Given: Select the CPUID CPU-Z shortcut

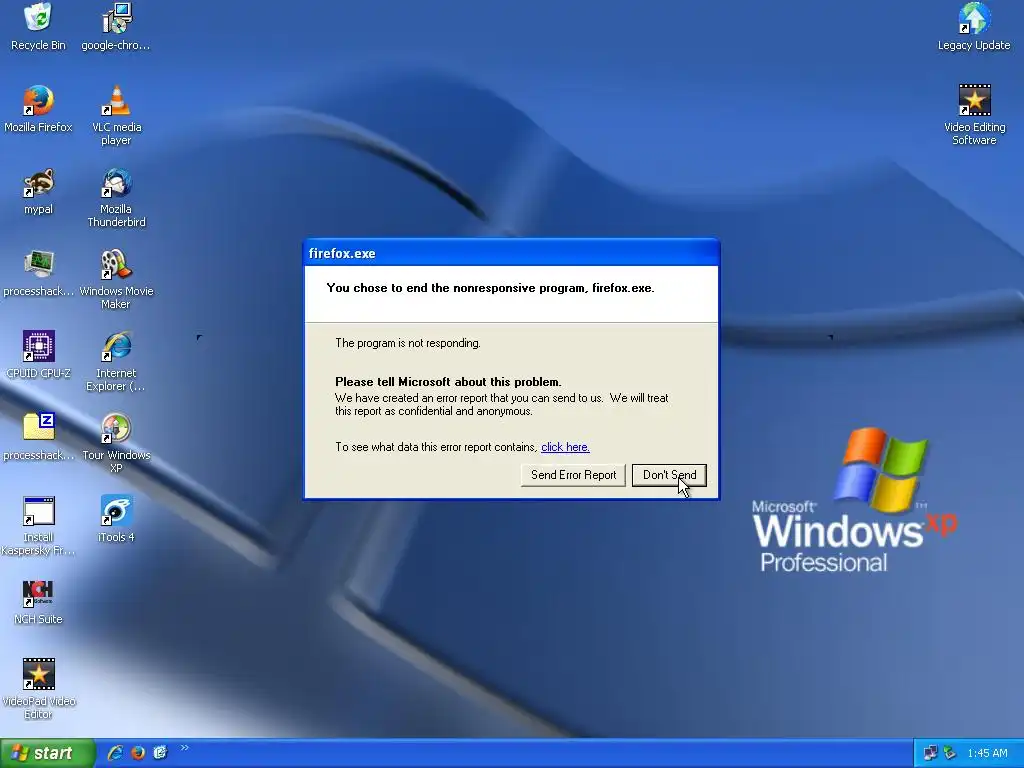Looking at the screenshot, I should 38,356.
